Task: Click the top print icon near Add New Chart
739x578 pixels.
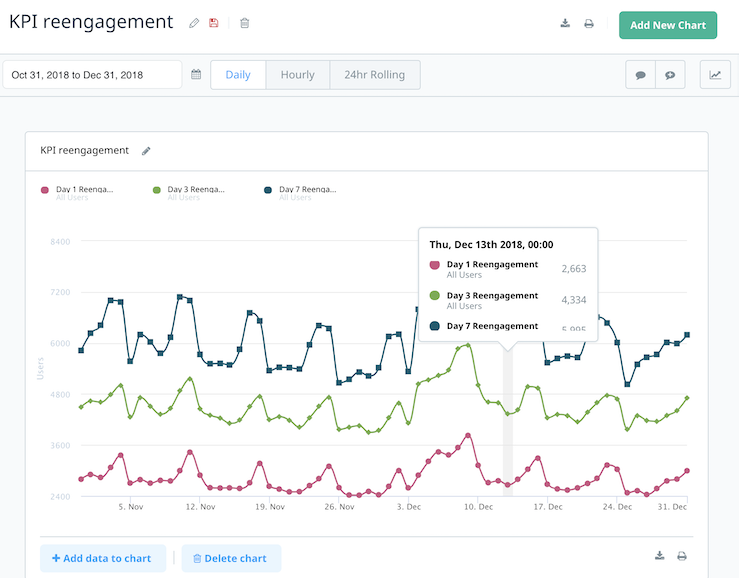Action: [589, 24]
